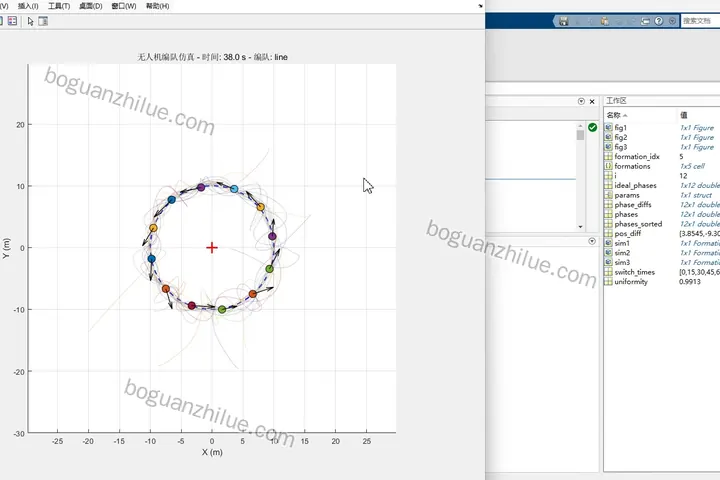Select the pos_diff variable icon
Screen dimensions: 720x480
coord(608,233)
